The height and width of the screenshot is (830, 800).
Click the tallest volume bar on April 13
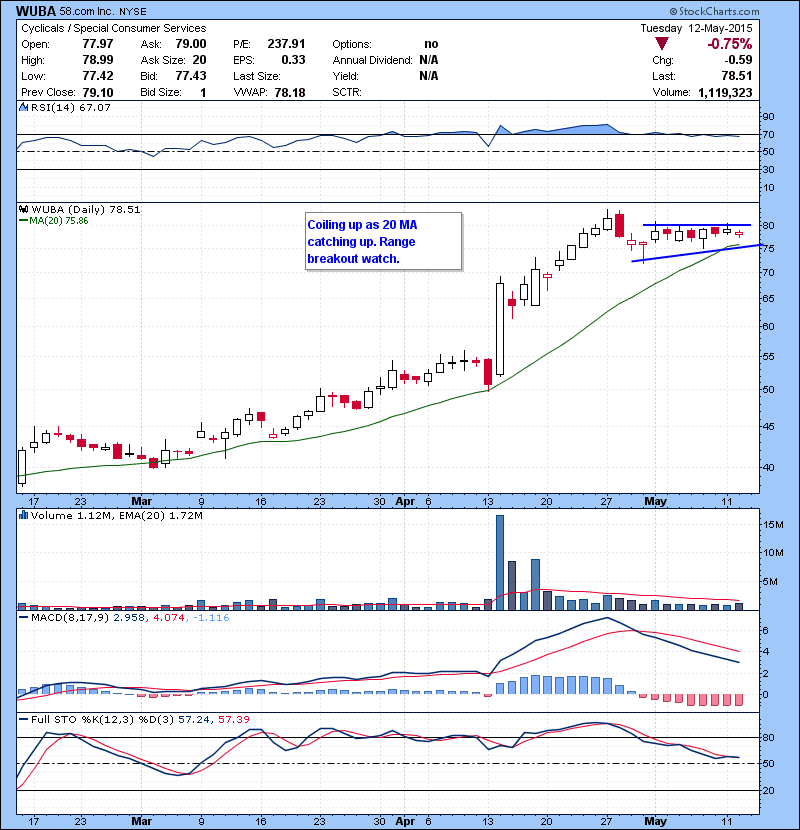pyautogui.click(x=500, y=562)
